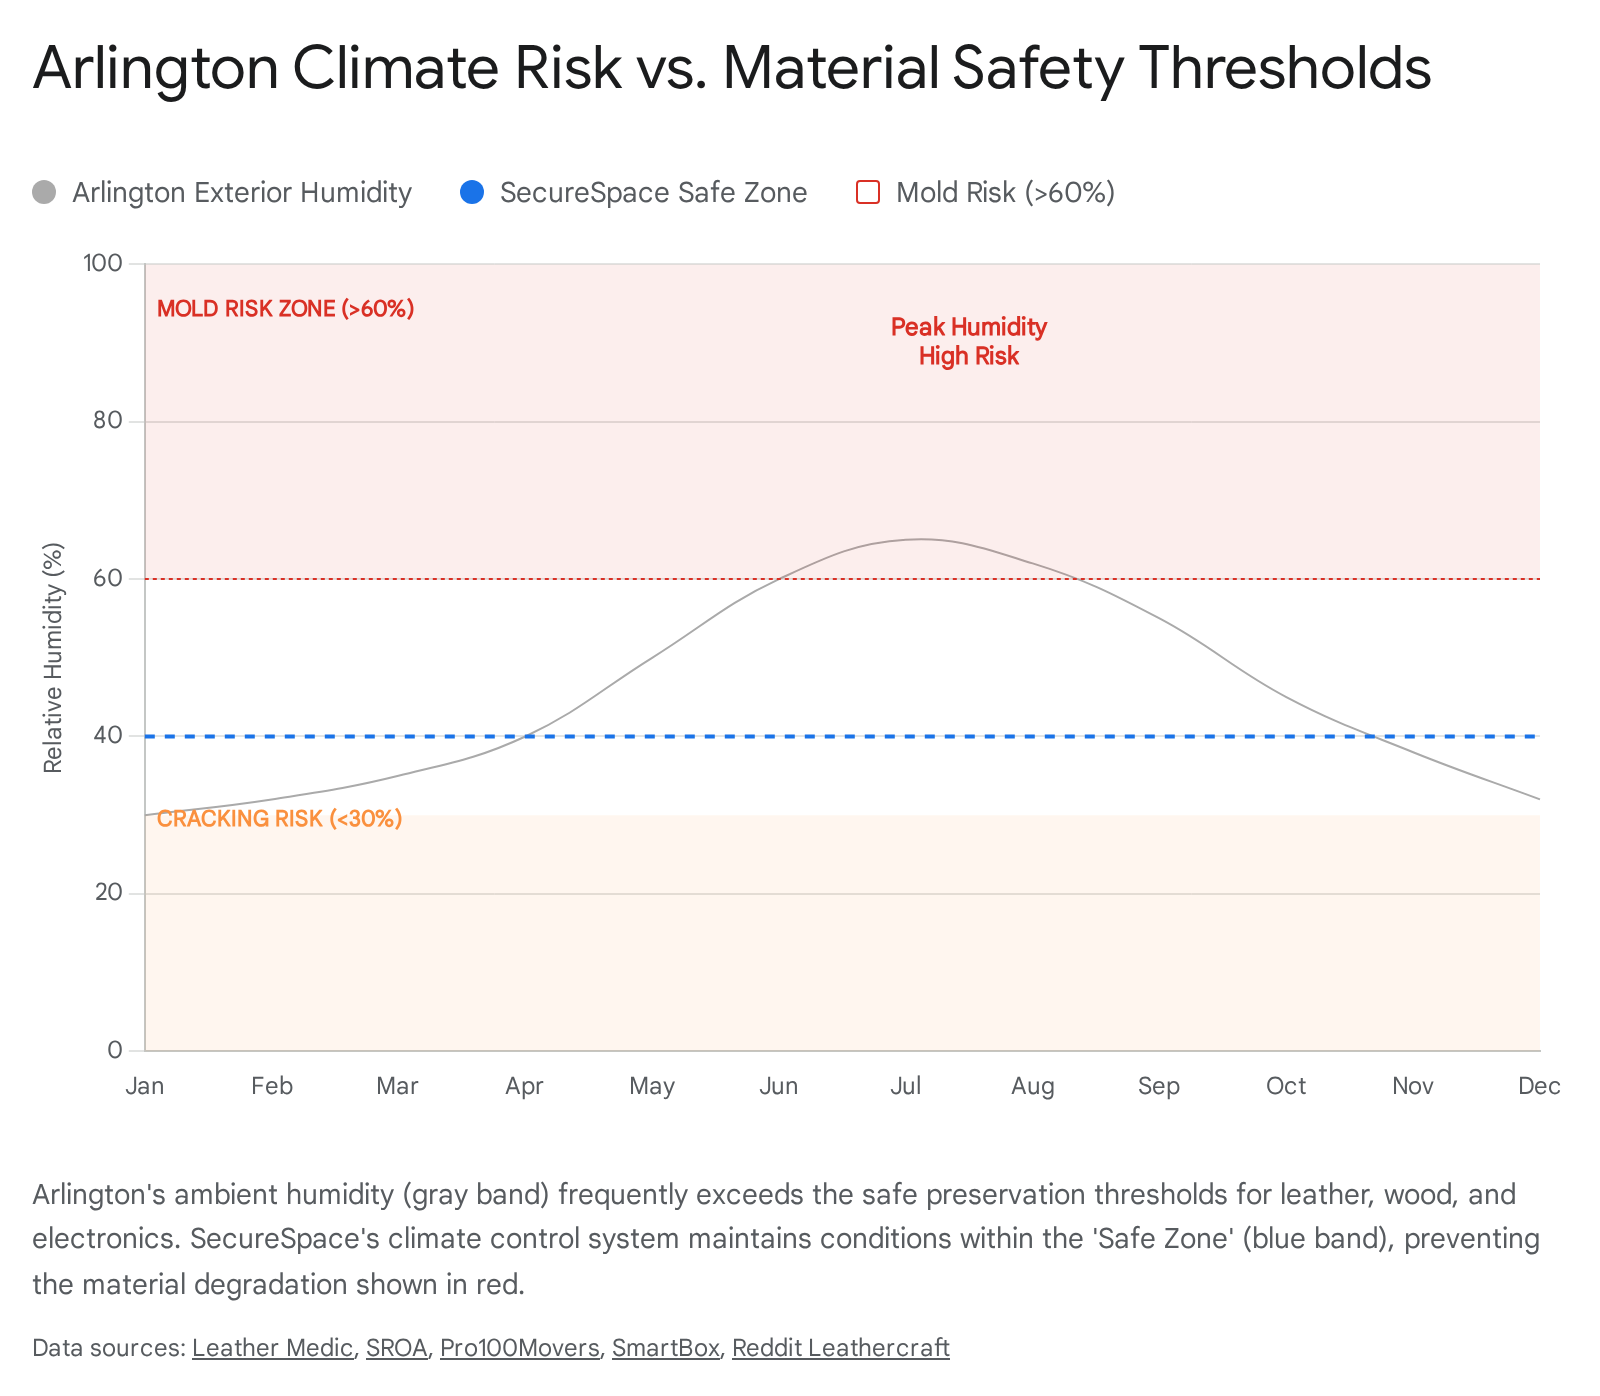
Task: Toggle the Arlington Exterior Humidity legend label
Action: point(242,192)
